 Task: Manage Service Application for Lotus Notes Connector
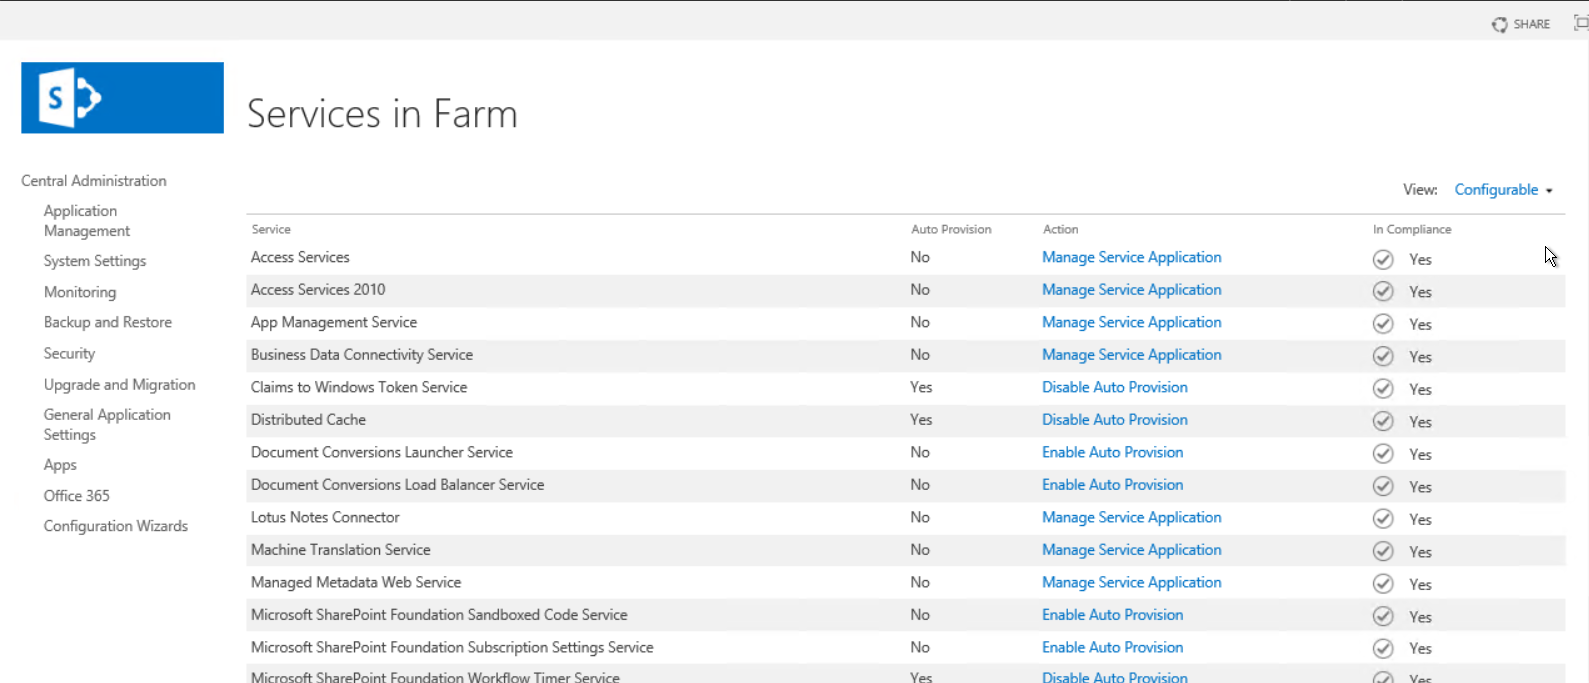coord(1132,517)
